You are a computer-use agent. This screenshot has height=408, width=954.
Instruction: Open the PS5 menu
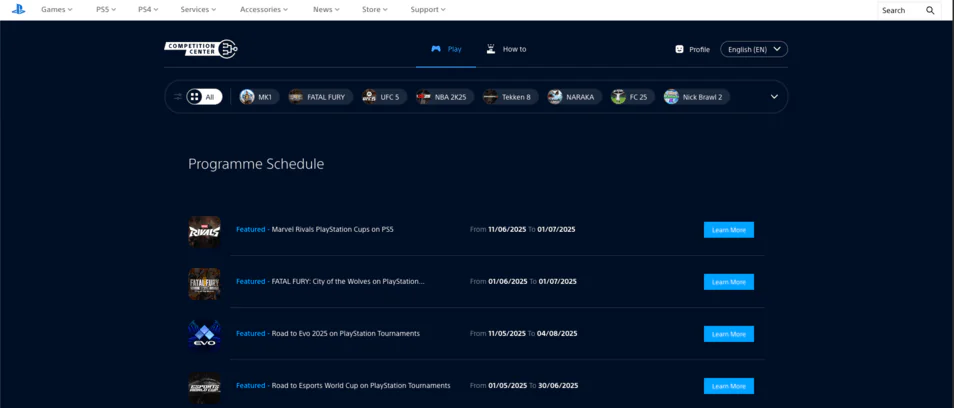(106, 10)
